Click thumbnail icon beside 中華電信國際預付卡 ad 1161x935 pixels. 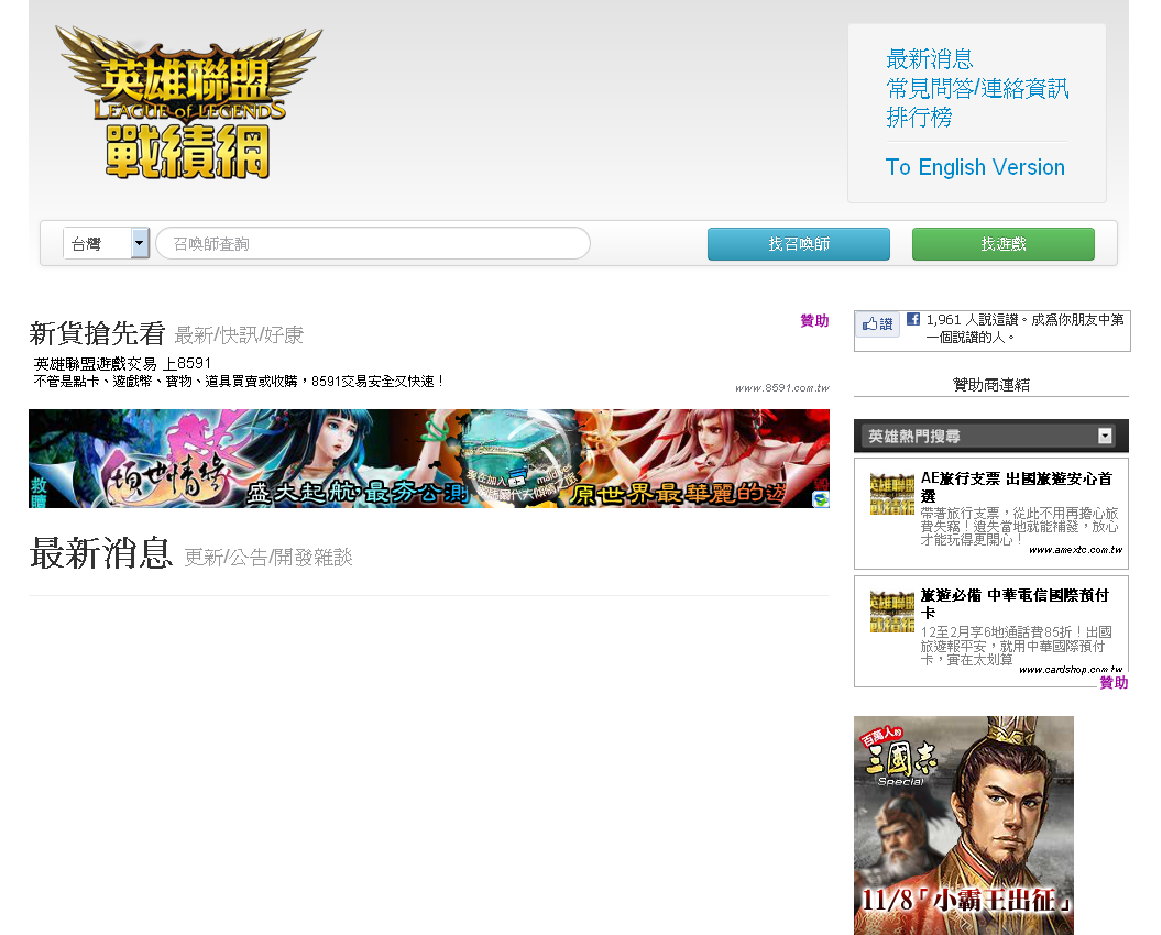tap(891, 611)
